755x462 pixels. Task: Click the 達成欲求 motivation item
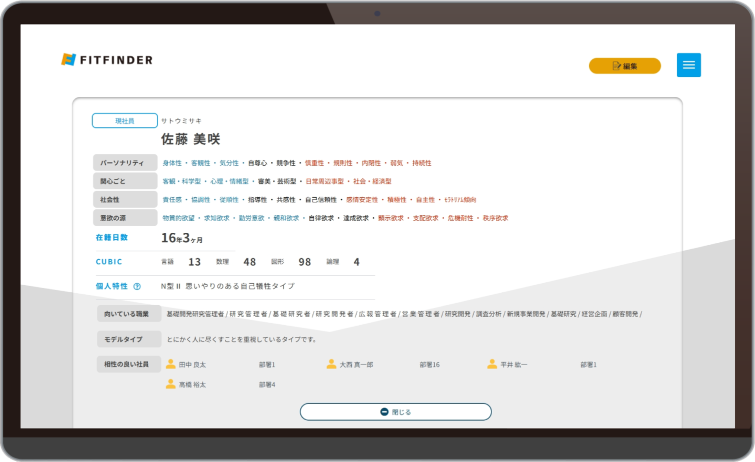pyautogui.click(x=356, y=218)
